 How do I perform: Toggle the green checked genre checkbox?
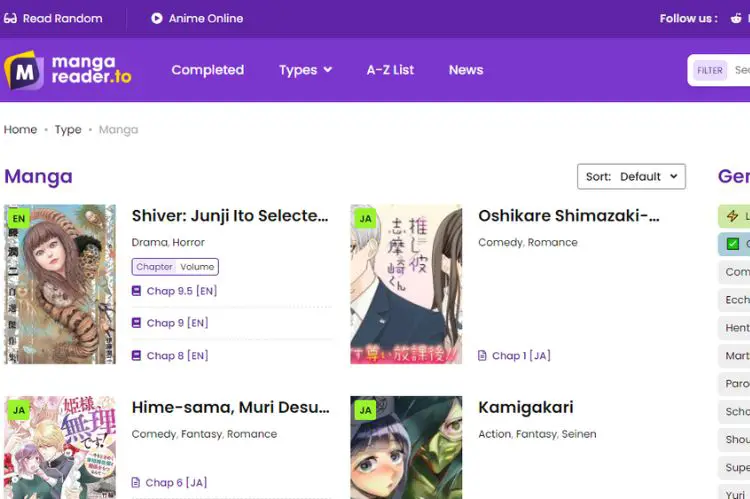pos(733,244)
